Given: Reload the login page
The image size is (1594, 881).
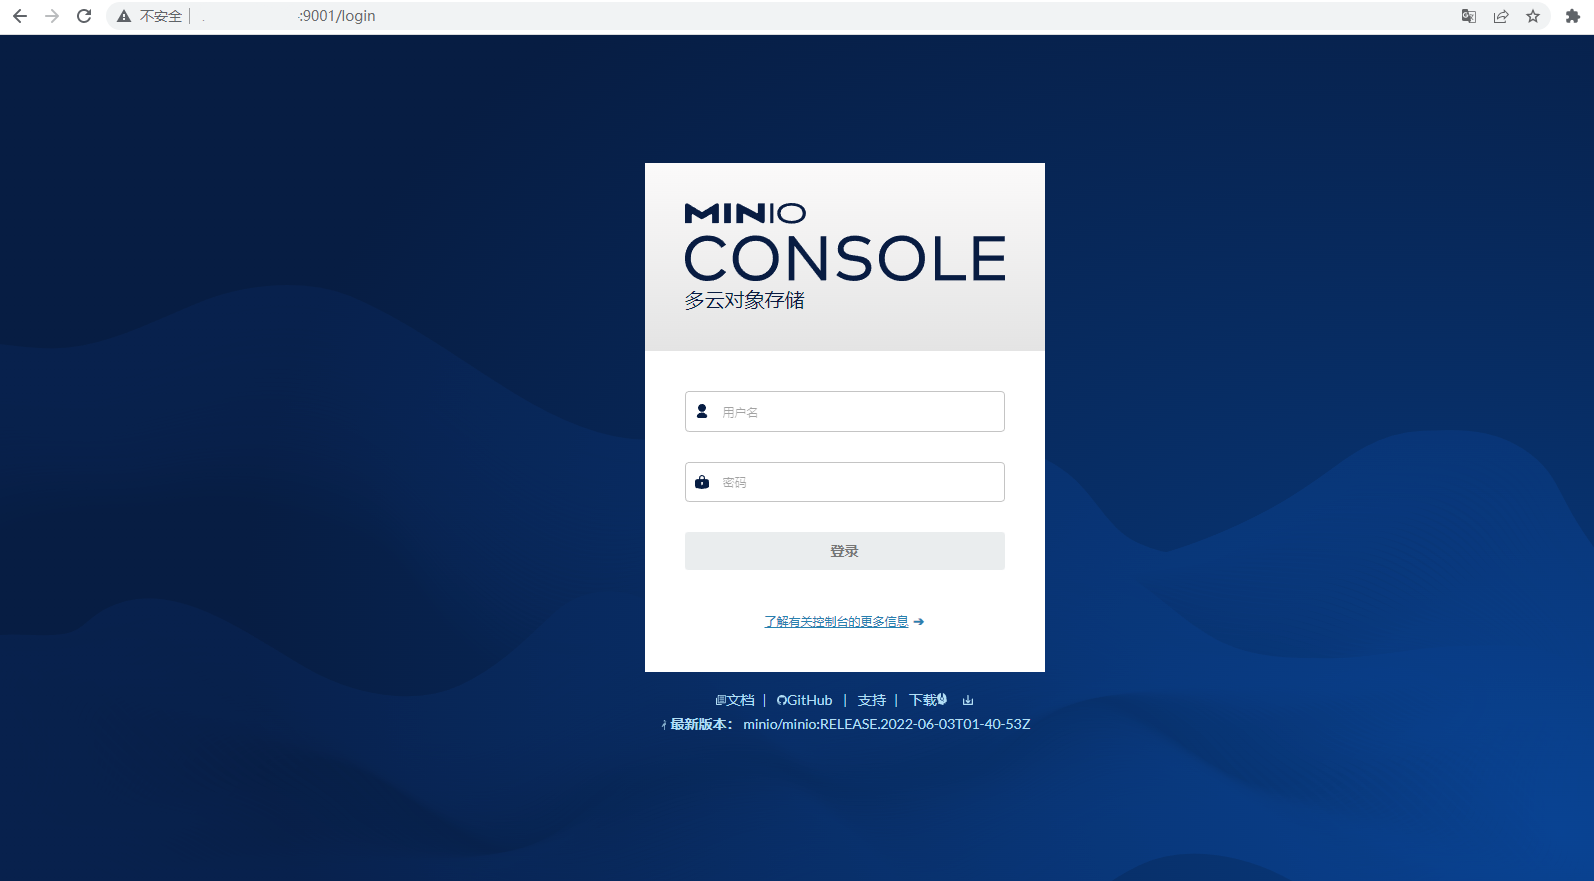Looking at the screenshot, I should (84, 16).
